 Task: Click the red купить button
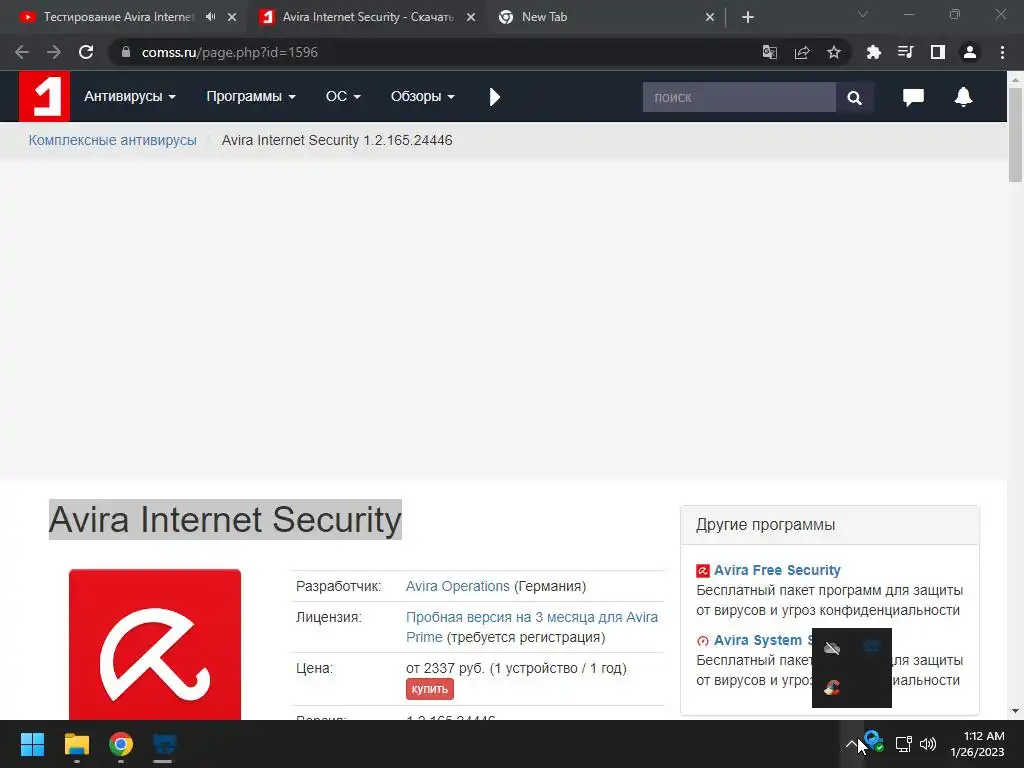(x=430, y=689)
